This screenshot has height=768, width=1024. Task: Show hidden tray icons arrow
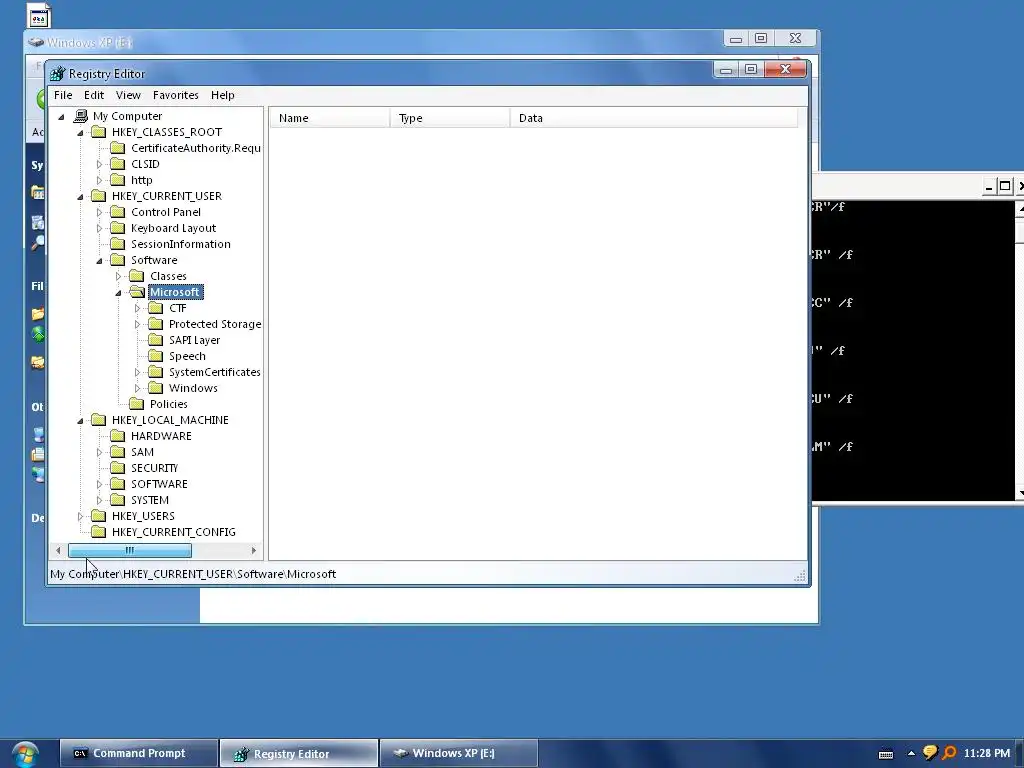(911, 754)
